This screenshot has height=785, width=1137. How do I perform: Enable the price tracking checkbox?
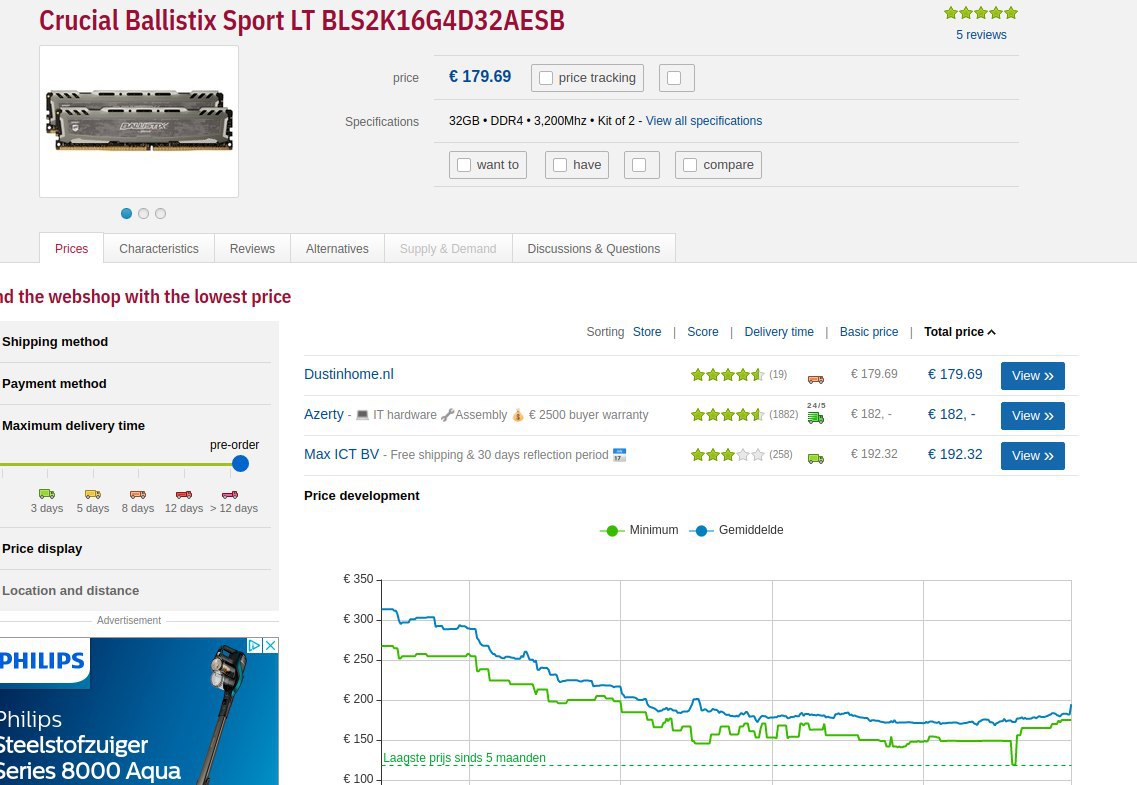point(546,78)
